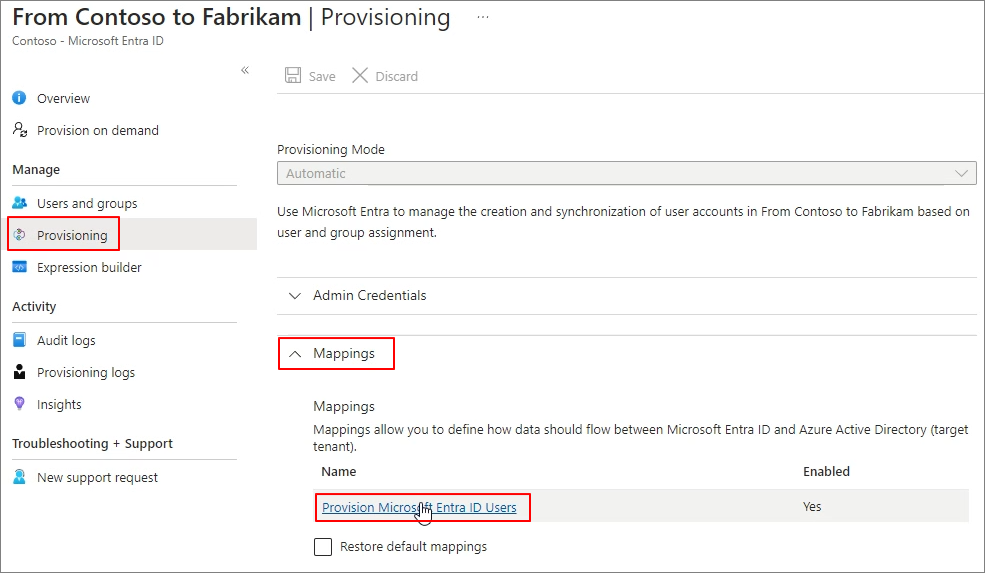Click Troubleshooting + Support heading
This screenshot has width=985, height=573.
pyautogui.click(x=92, y=444)
